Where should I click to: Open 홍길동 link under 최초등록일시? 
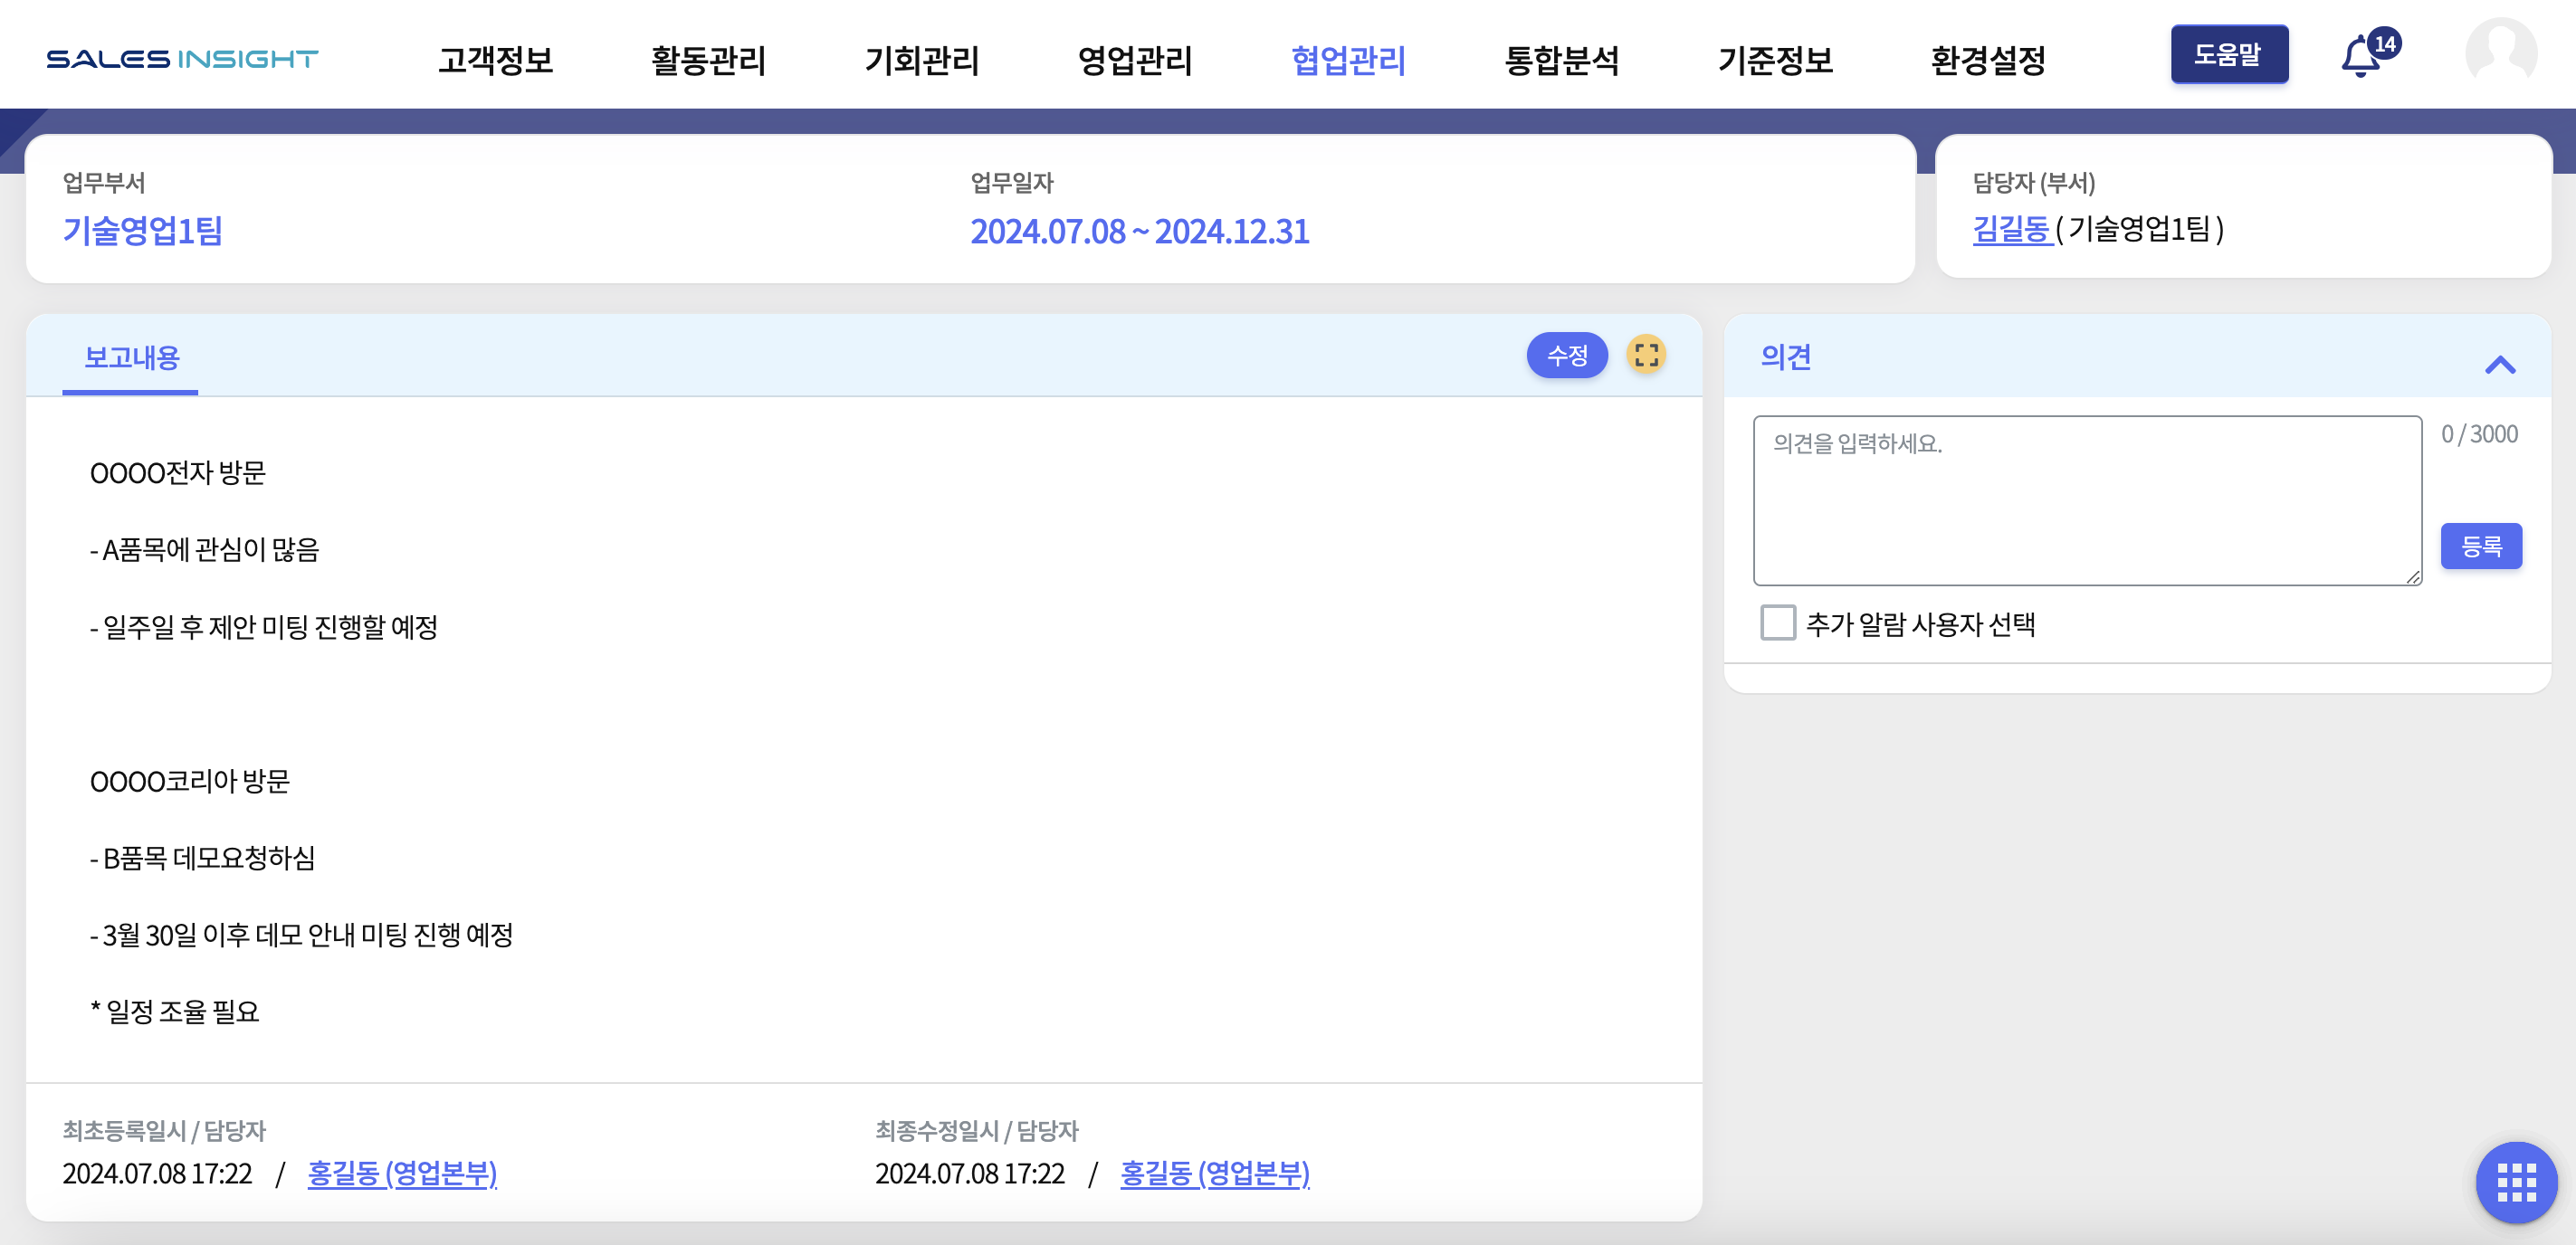402,1173
